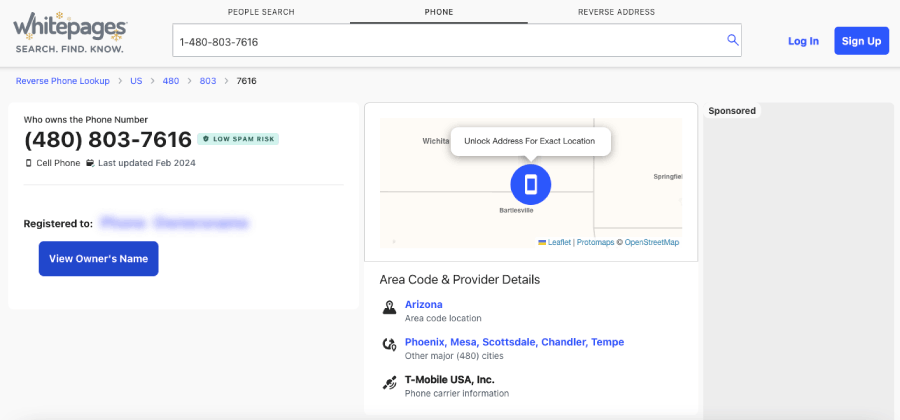Click the Arizona location pin icon

coord(389,308)
